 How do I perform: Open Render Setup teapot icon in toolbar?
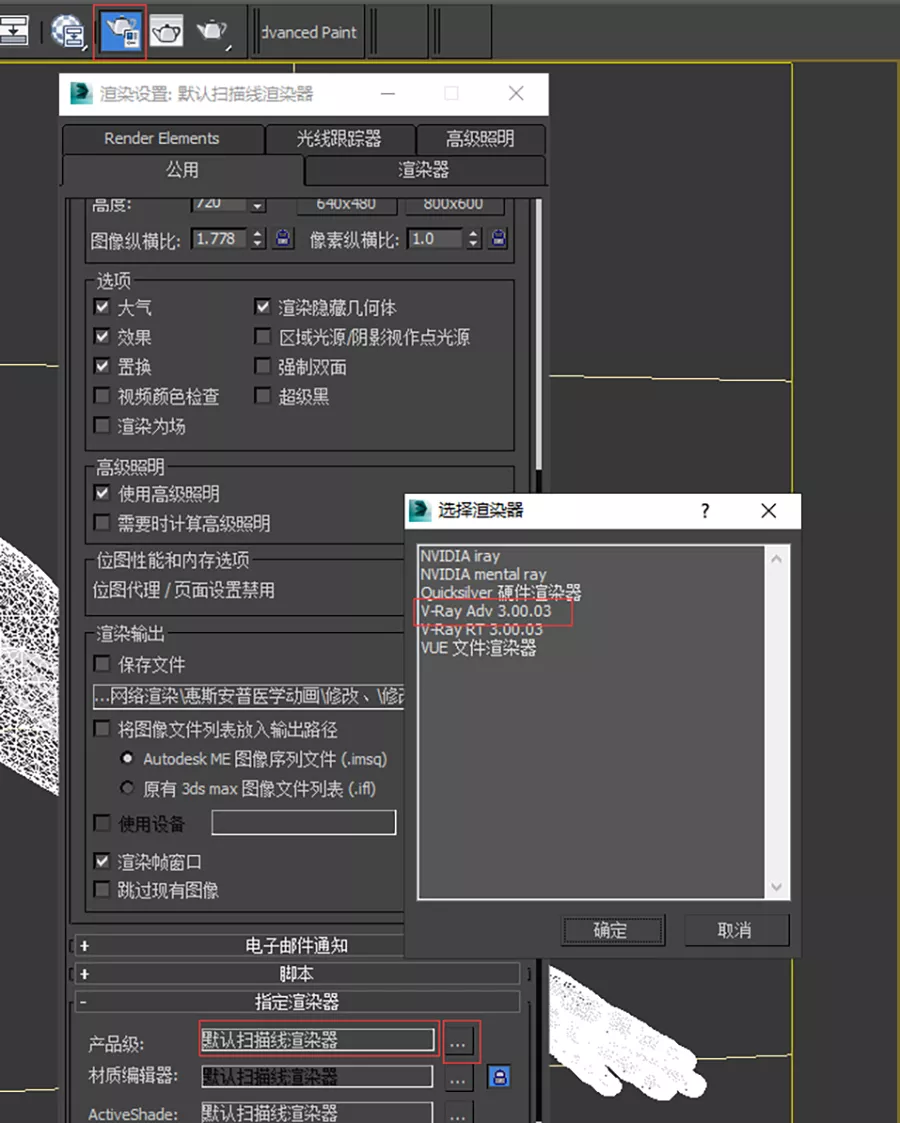tap(120, 32)
